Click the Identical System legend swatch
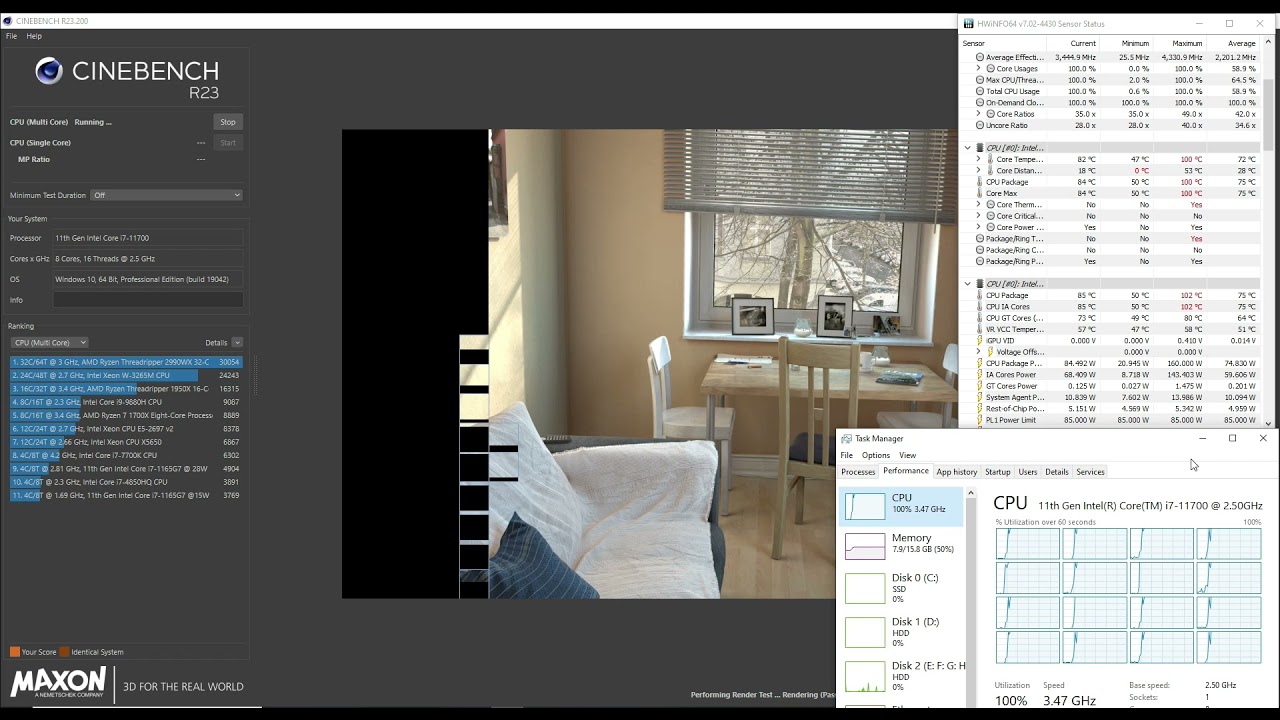Viewport: 1280px width, 720px height. (x=64, y=652)
